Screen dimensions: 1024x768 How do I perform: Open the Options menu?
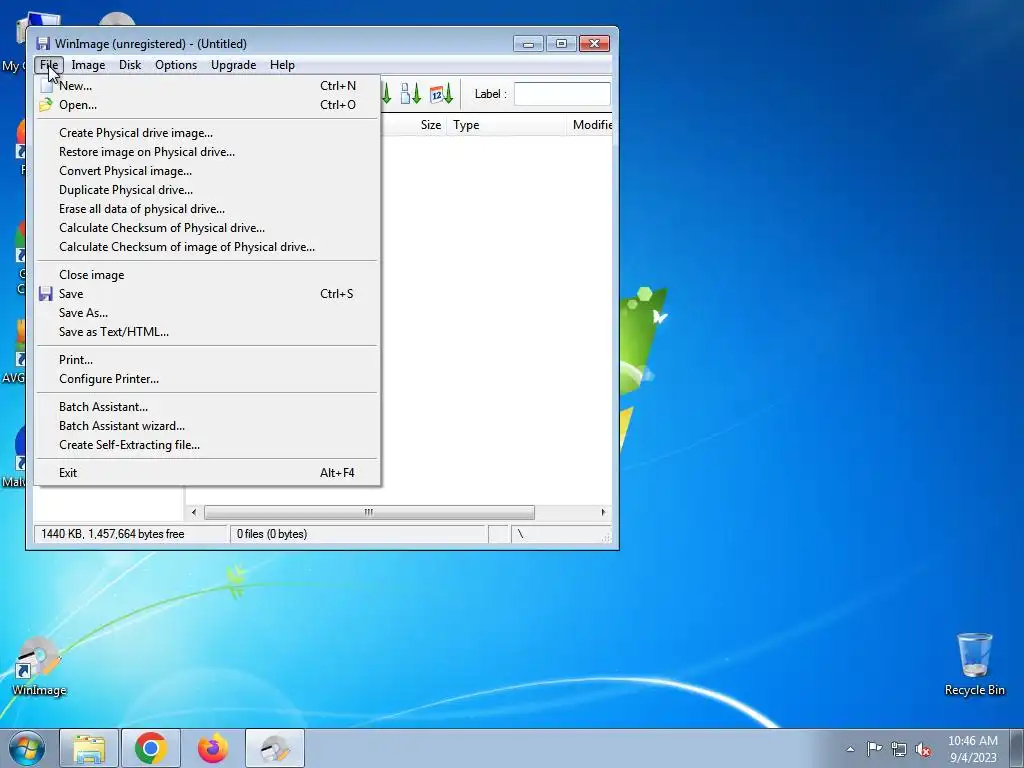[x=176, y=65]
